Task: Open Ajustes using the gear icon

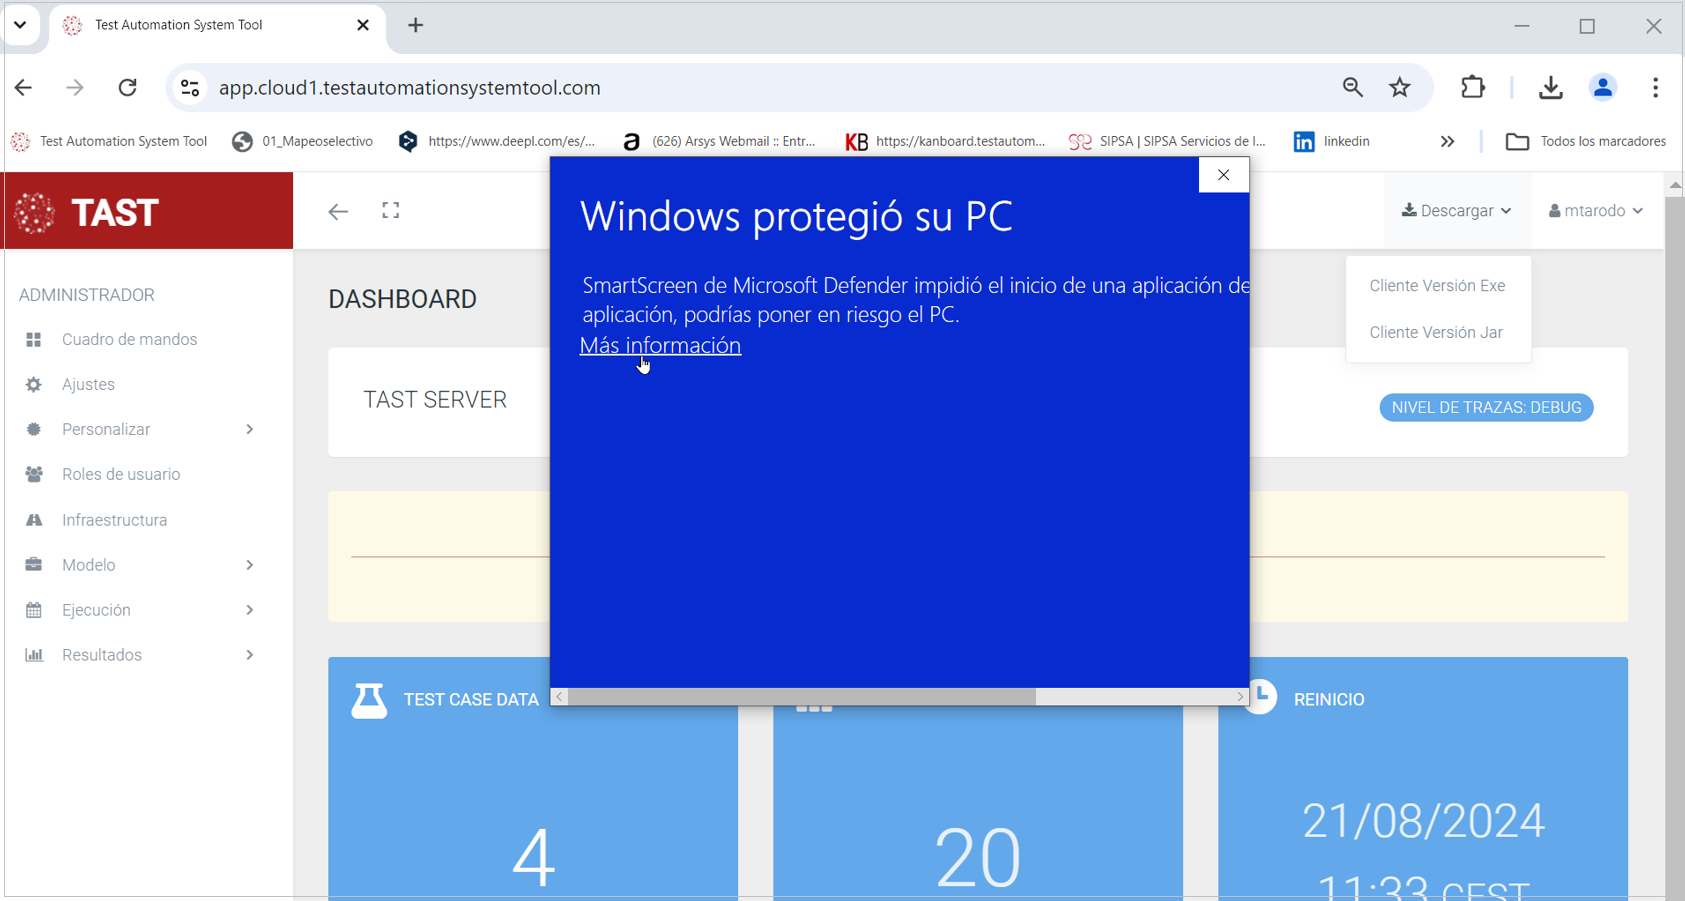Action: tap(35, 384)
